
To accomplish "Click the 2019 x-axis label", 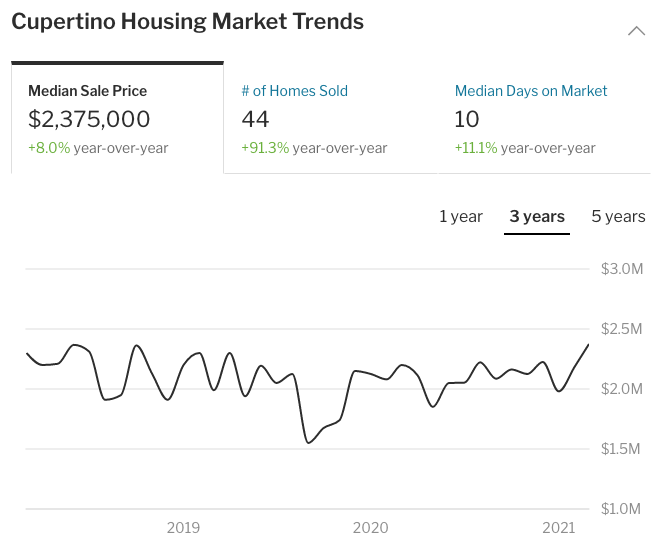I will click(x=183, y=527).
